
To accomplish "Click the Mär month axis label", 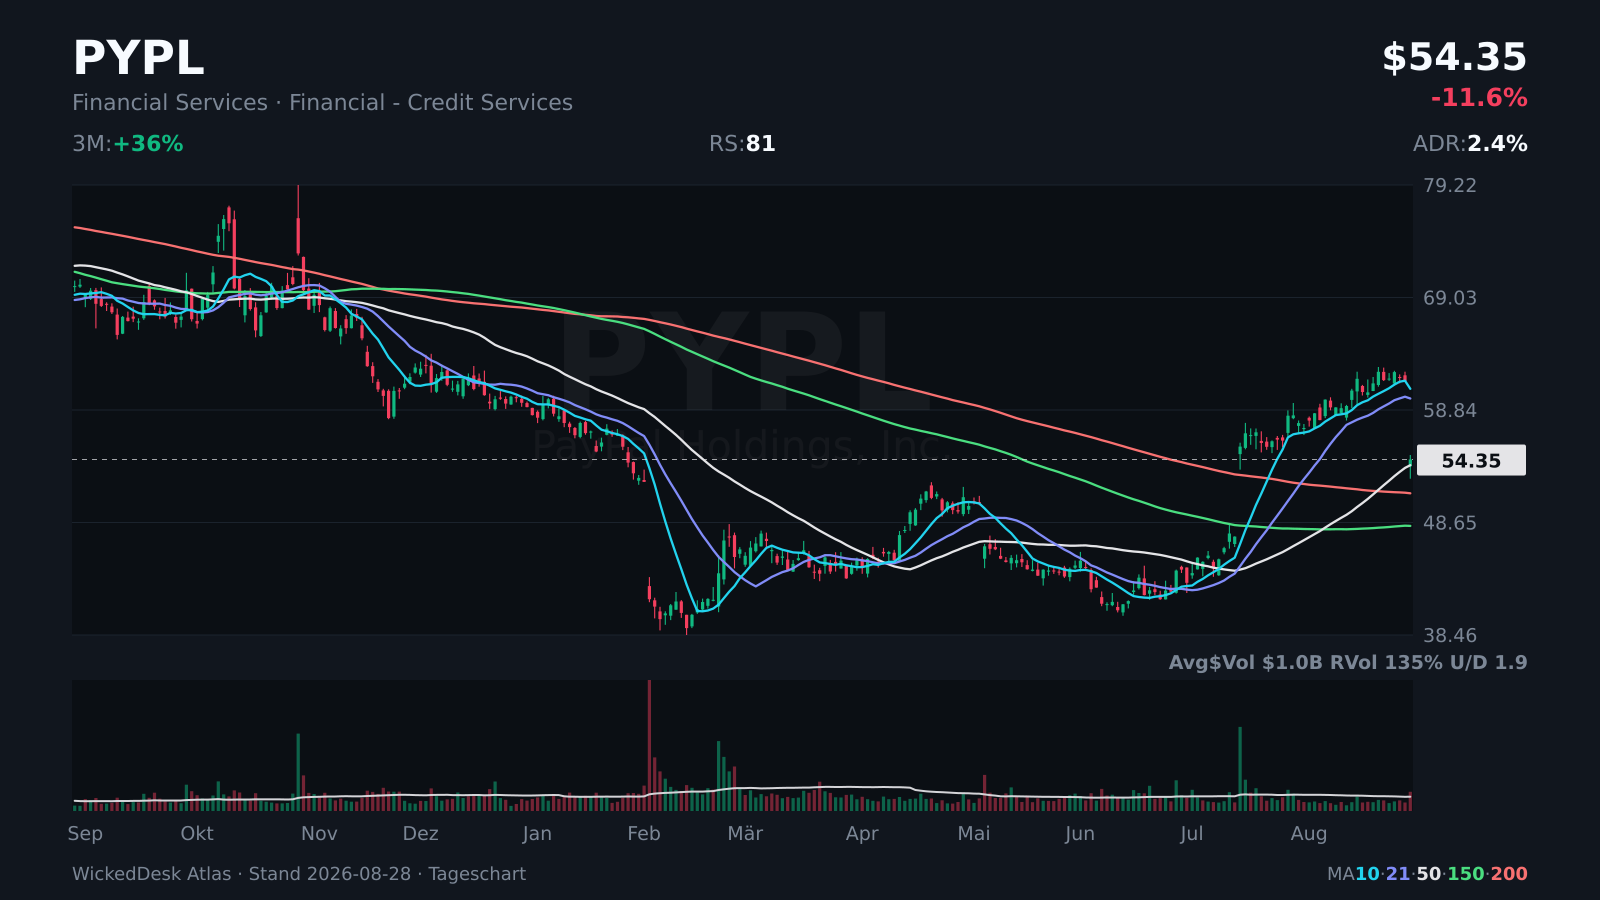I will tap(745, 834).
